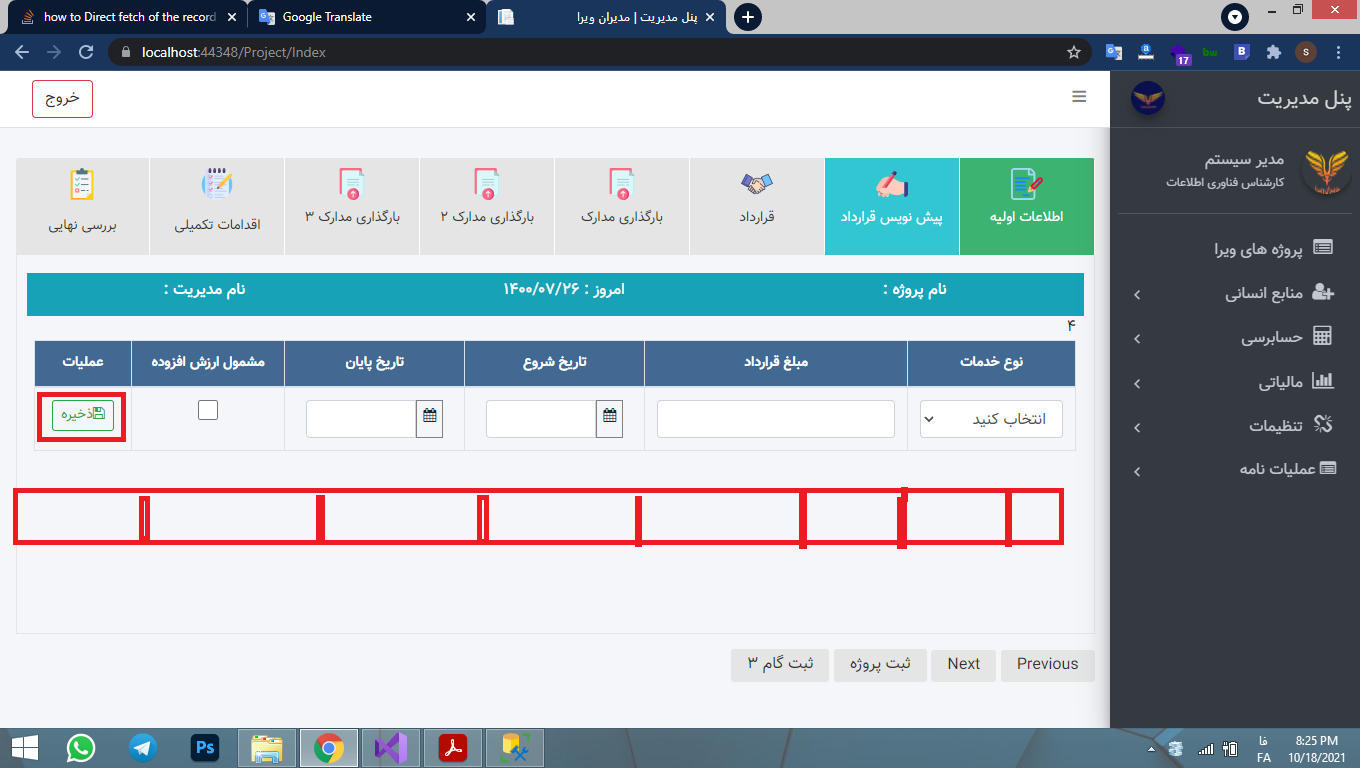Click the منابع انسانی user-plus icon
Screen dimensions: 1360x768
(1323, 292)
